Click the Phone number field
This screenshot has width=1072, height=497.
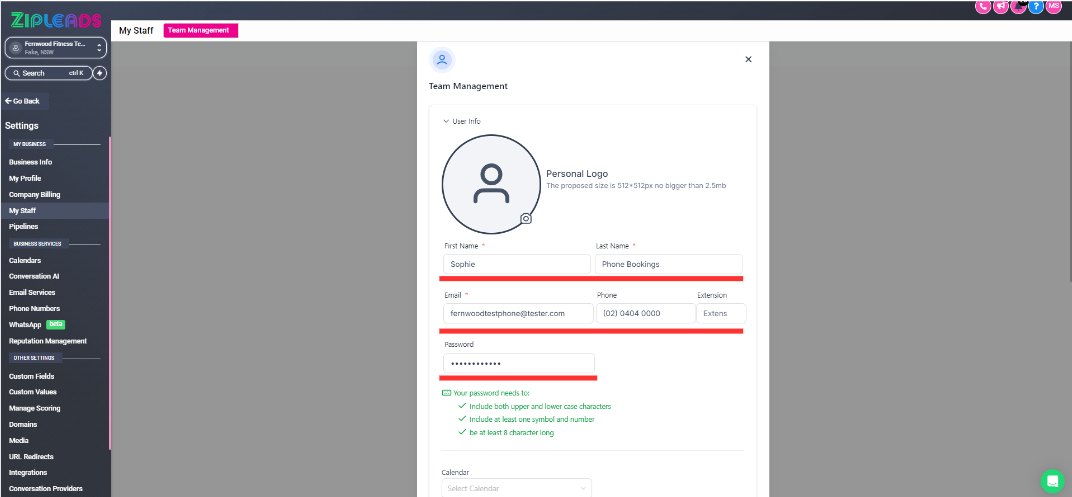[645, 313]
